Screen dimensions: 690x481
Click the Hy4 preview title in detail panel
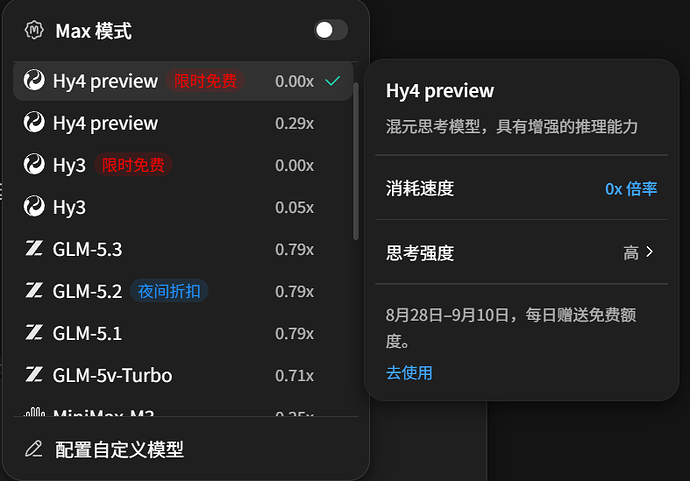pos(440,91)
